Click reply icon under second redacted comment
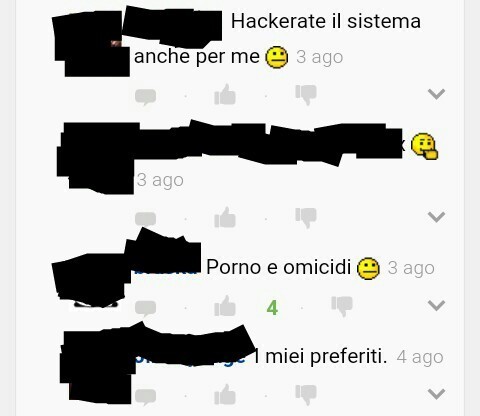This screenshot has width=480, height=416. [145, 219]
